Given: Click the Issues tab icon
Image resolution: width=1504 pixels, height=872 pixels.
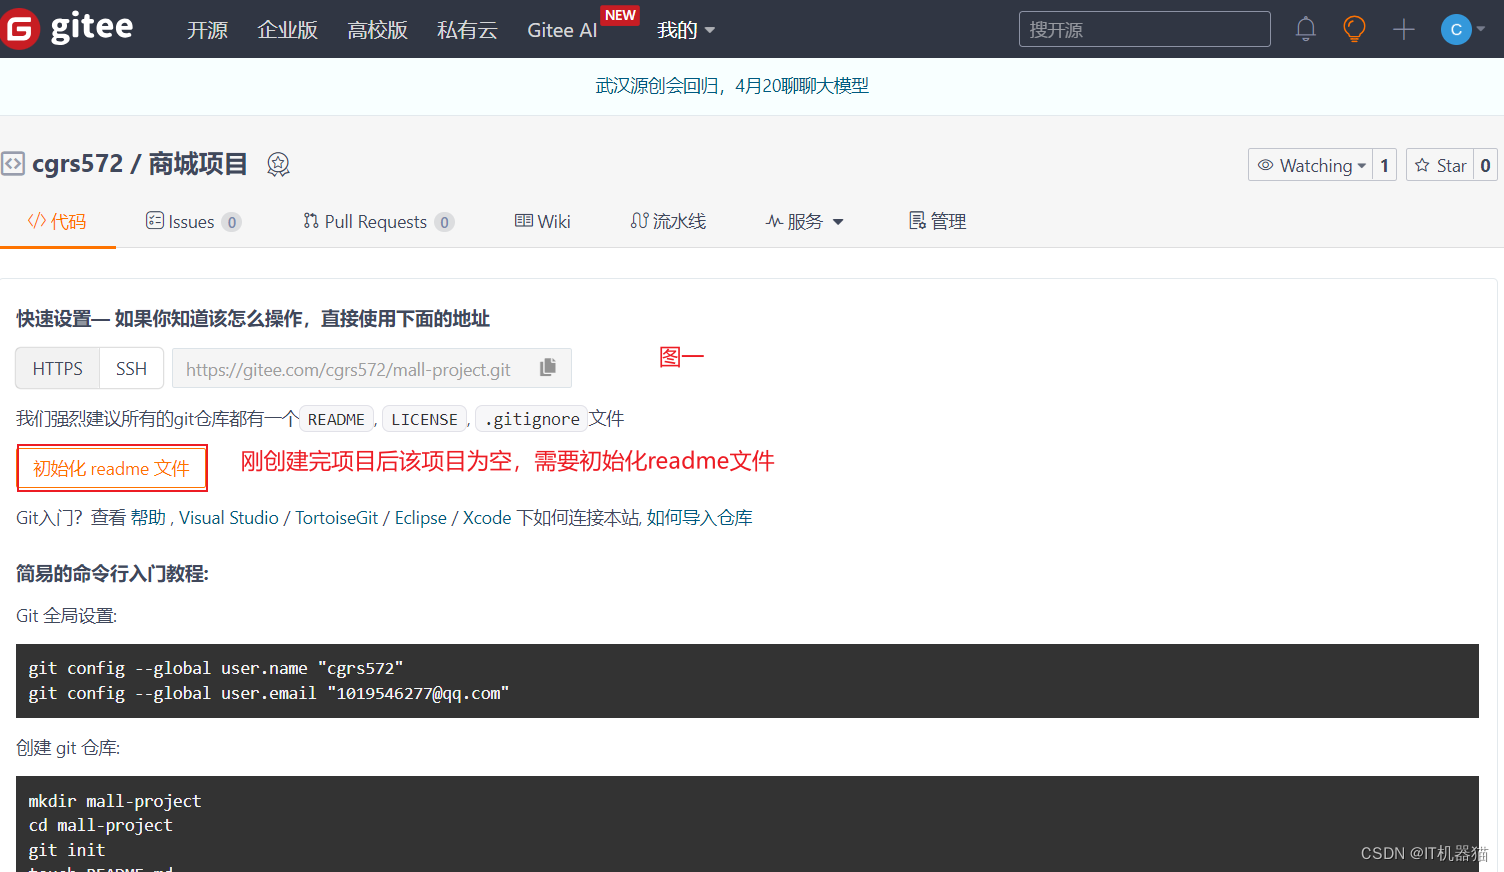Looking at the screenshot, I should [154, 220].
